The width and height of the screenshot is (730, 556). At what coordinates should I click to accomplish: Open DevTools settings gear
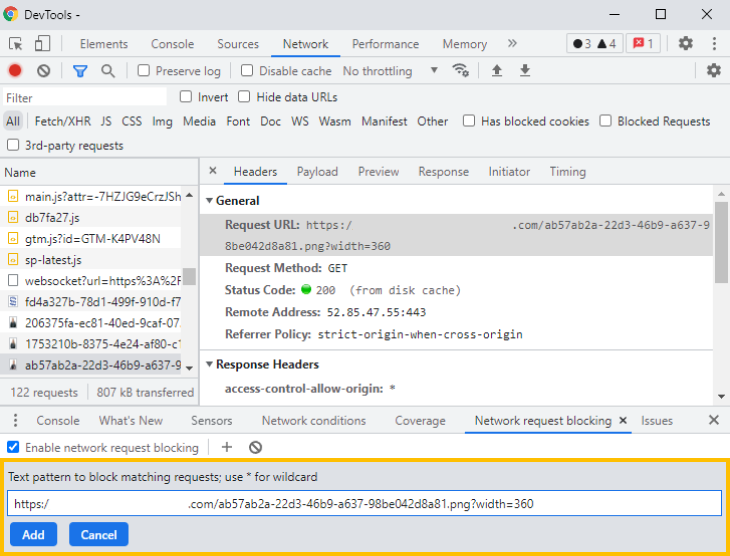pos(685,44)
